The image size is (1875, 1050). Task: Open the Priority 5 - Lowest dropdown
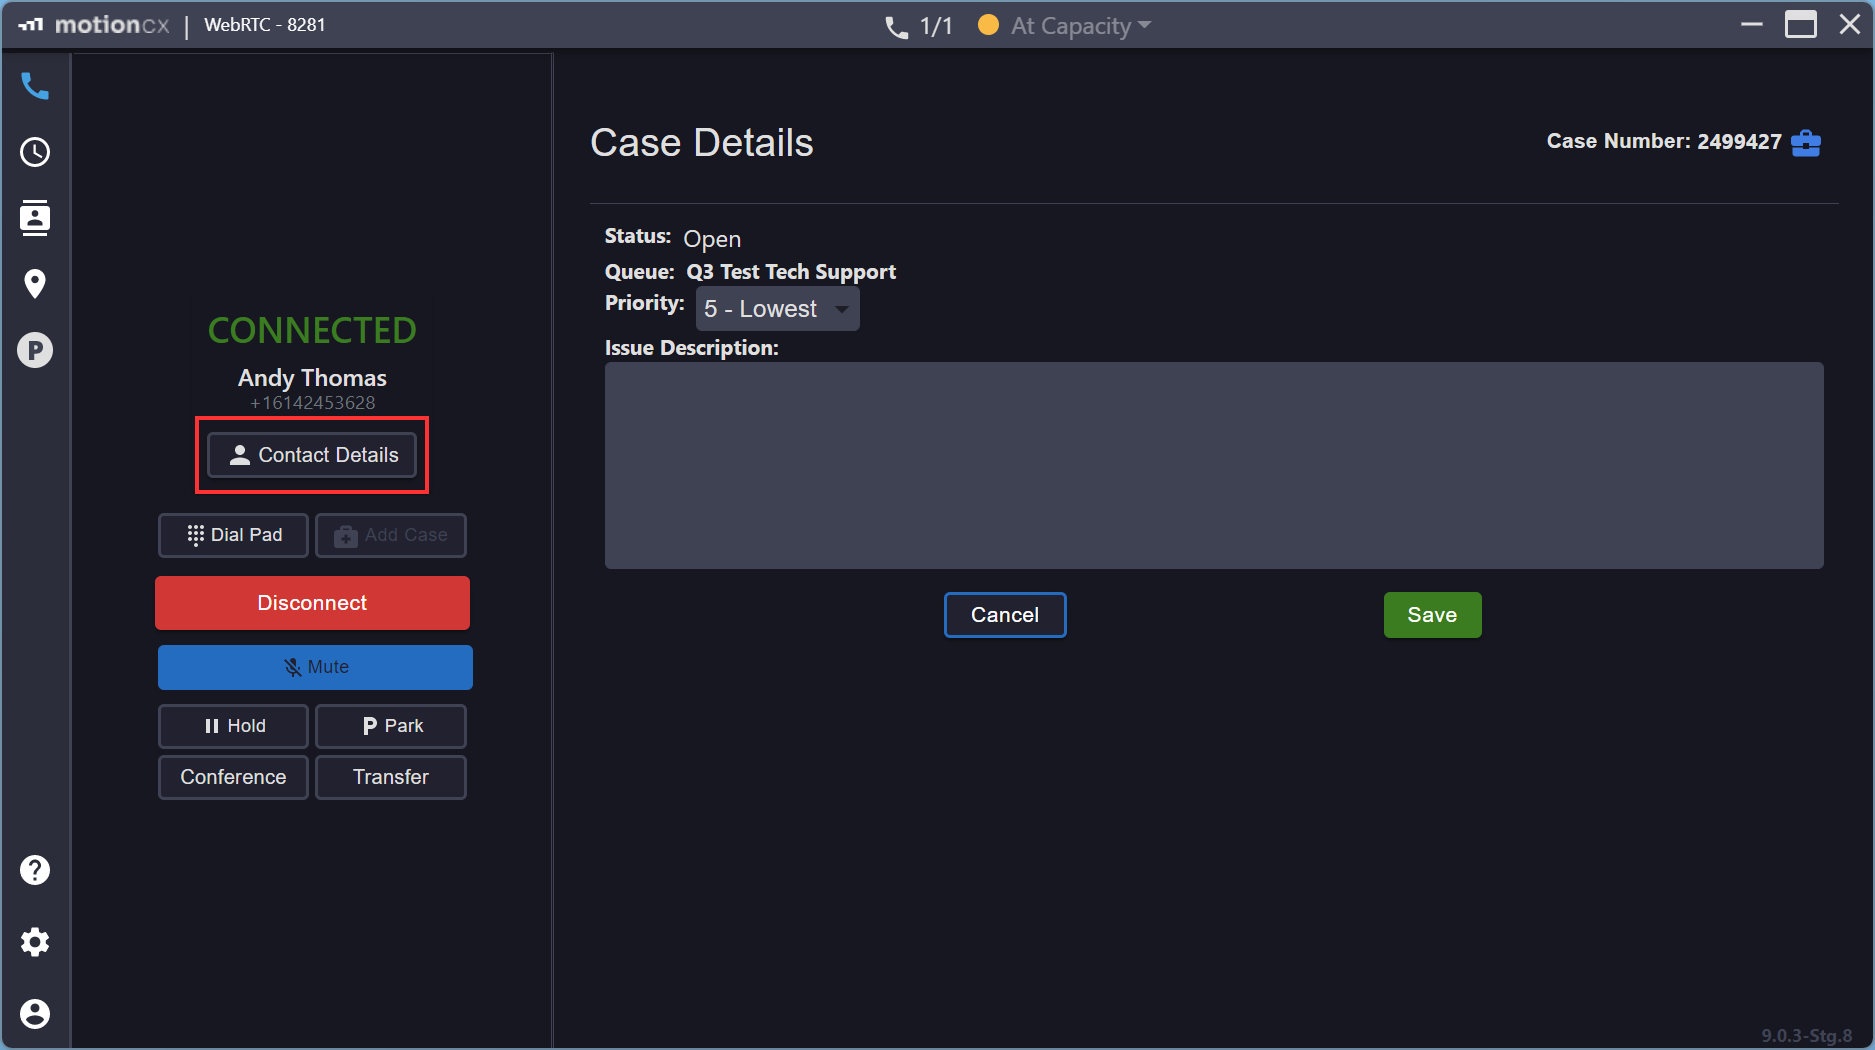tap(777, 309)
